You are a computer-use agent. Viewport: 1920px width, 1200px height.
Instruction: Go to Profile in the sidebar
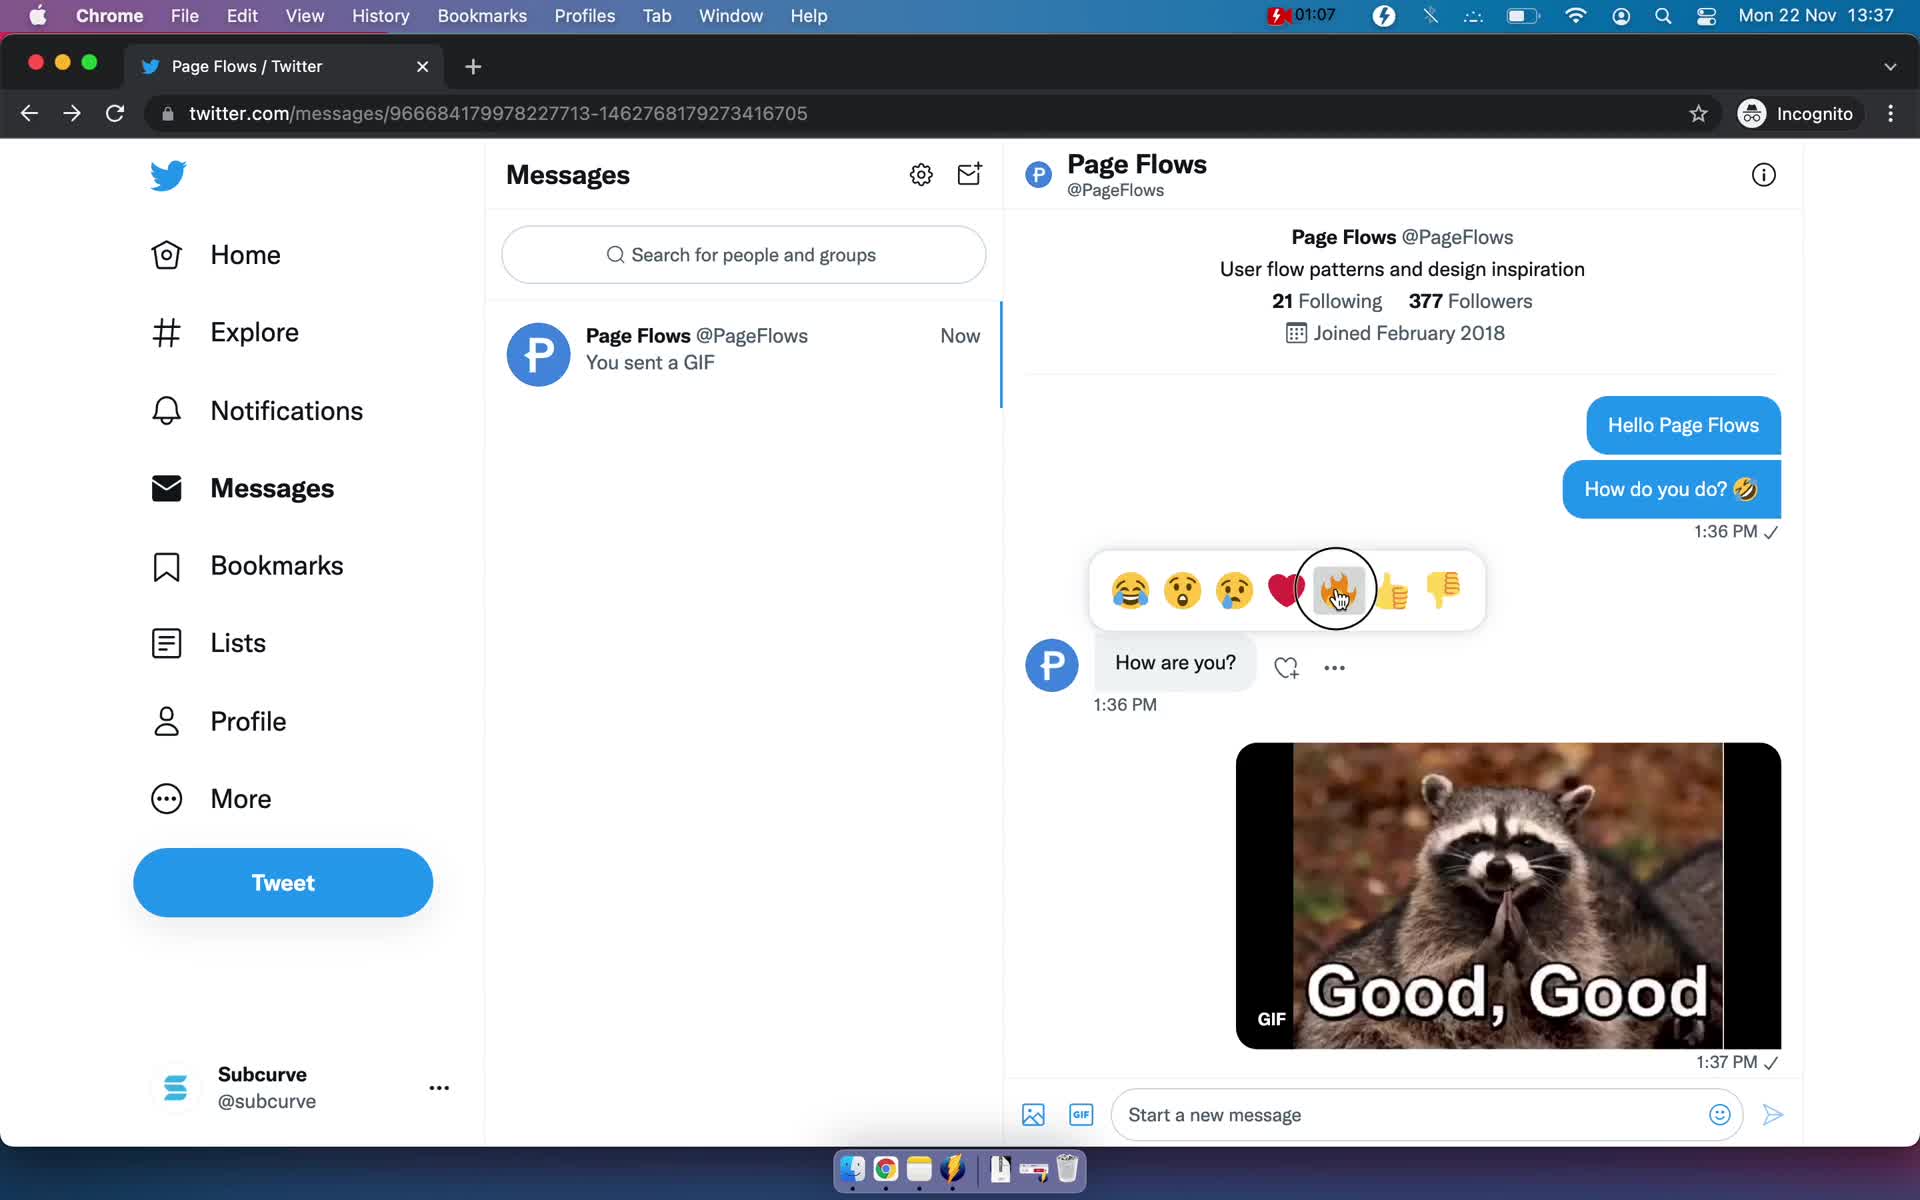click(x=218, y=721)
